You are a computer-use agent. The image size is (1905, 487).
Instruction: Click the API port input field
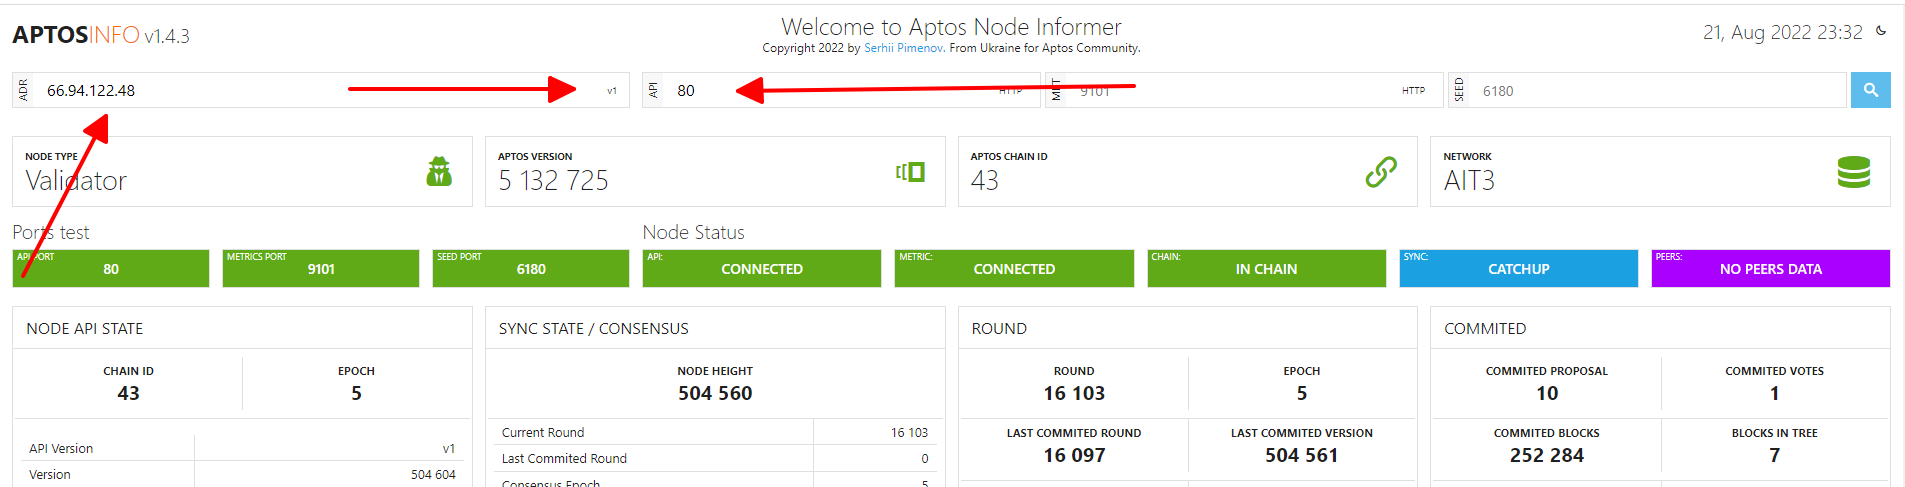[830, 91]
